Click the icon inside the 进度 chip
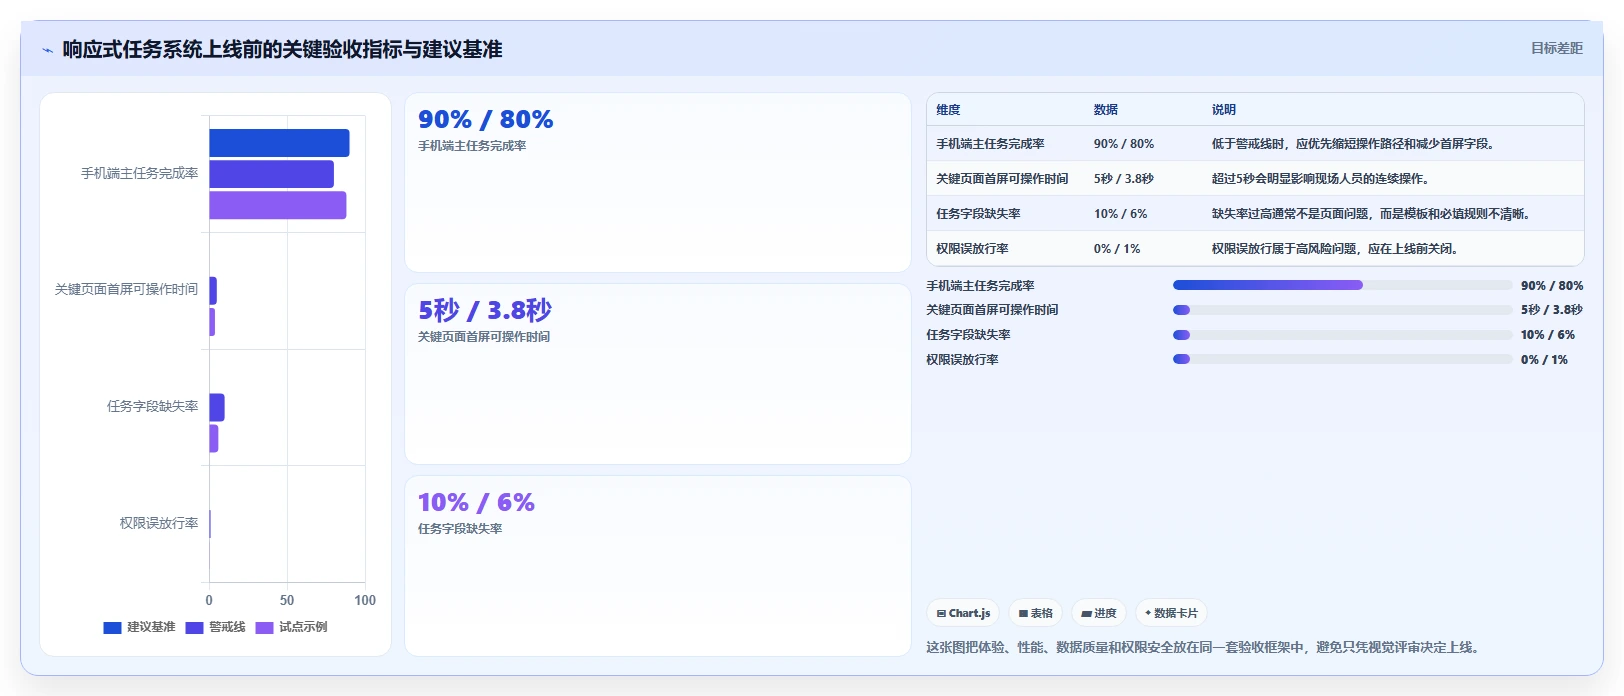The image size is (1624, 696). point(1087,614)
